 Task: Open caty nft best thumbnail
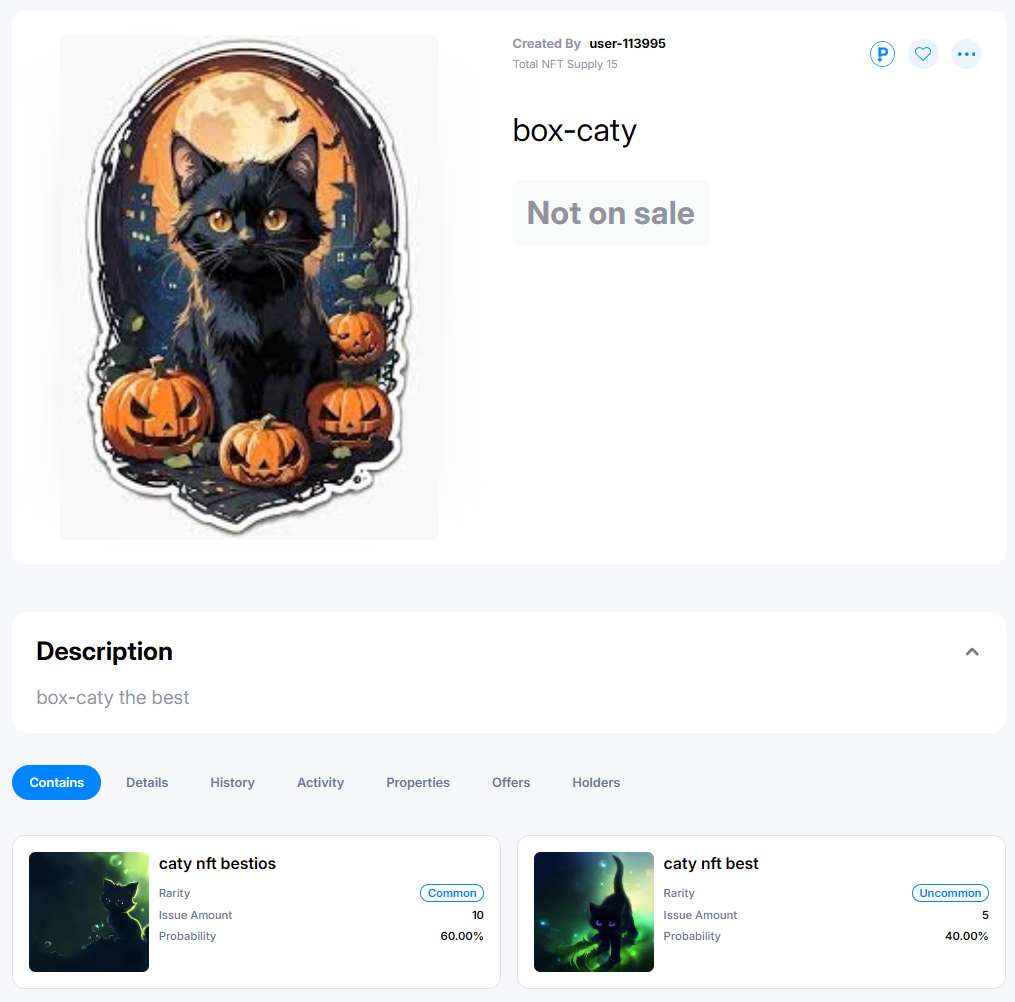click(x=594, y=911)
